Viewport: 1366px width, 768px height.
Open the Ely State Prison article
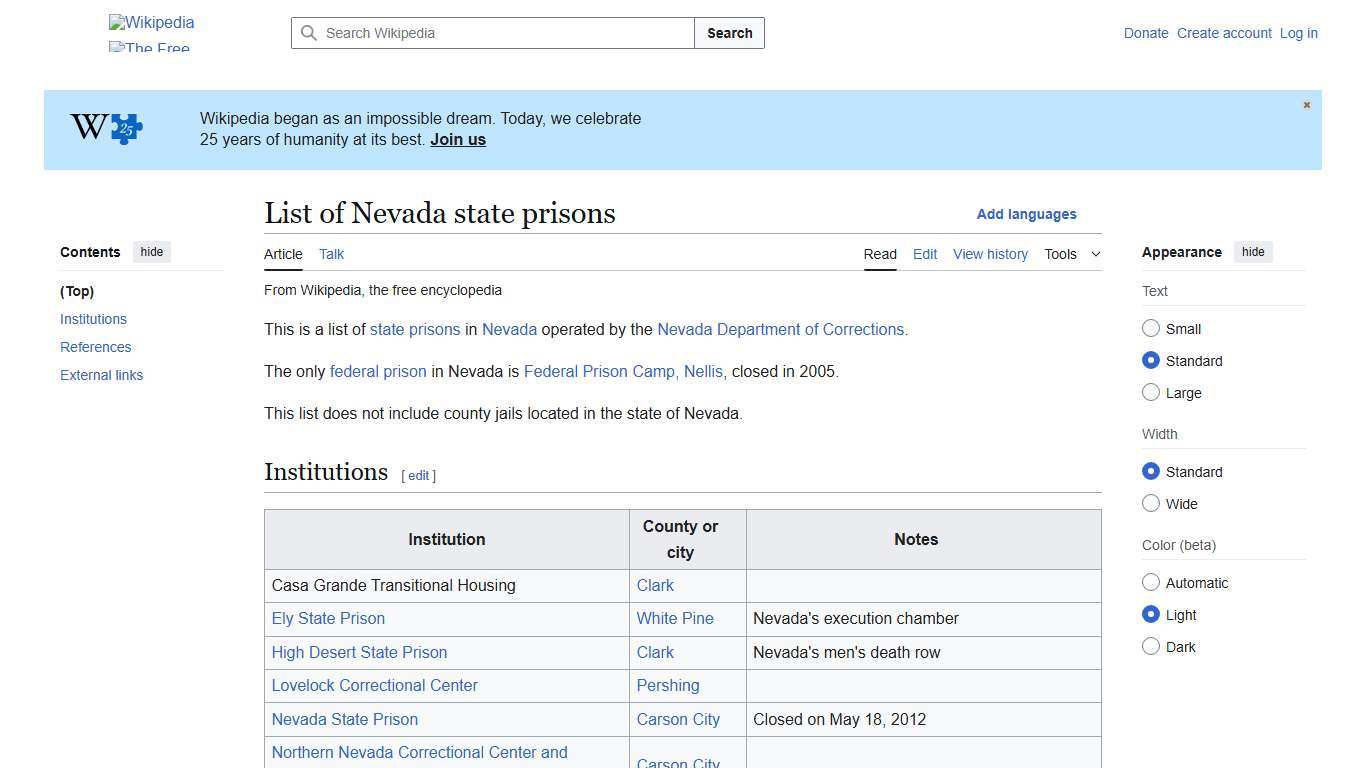click(328, 618)
